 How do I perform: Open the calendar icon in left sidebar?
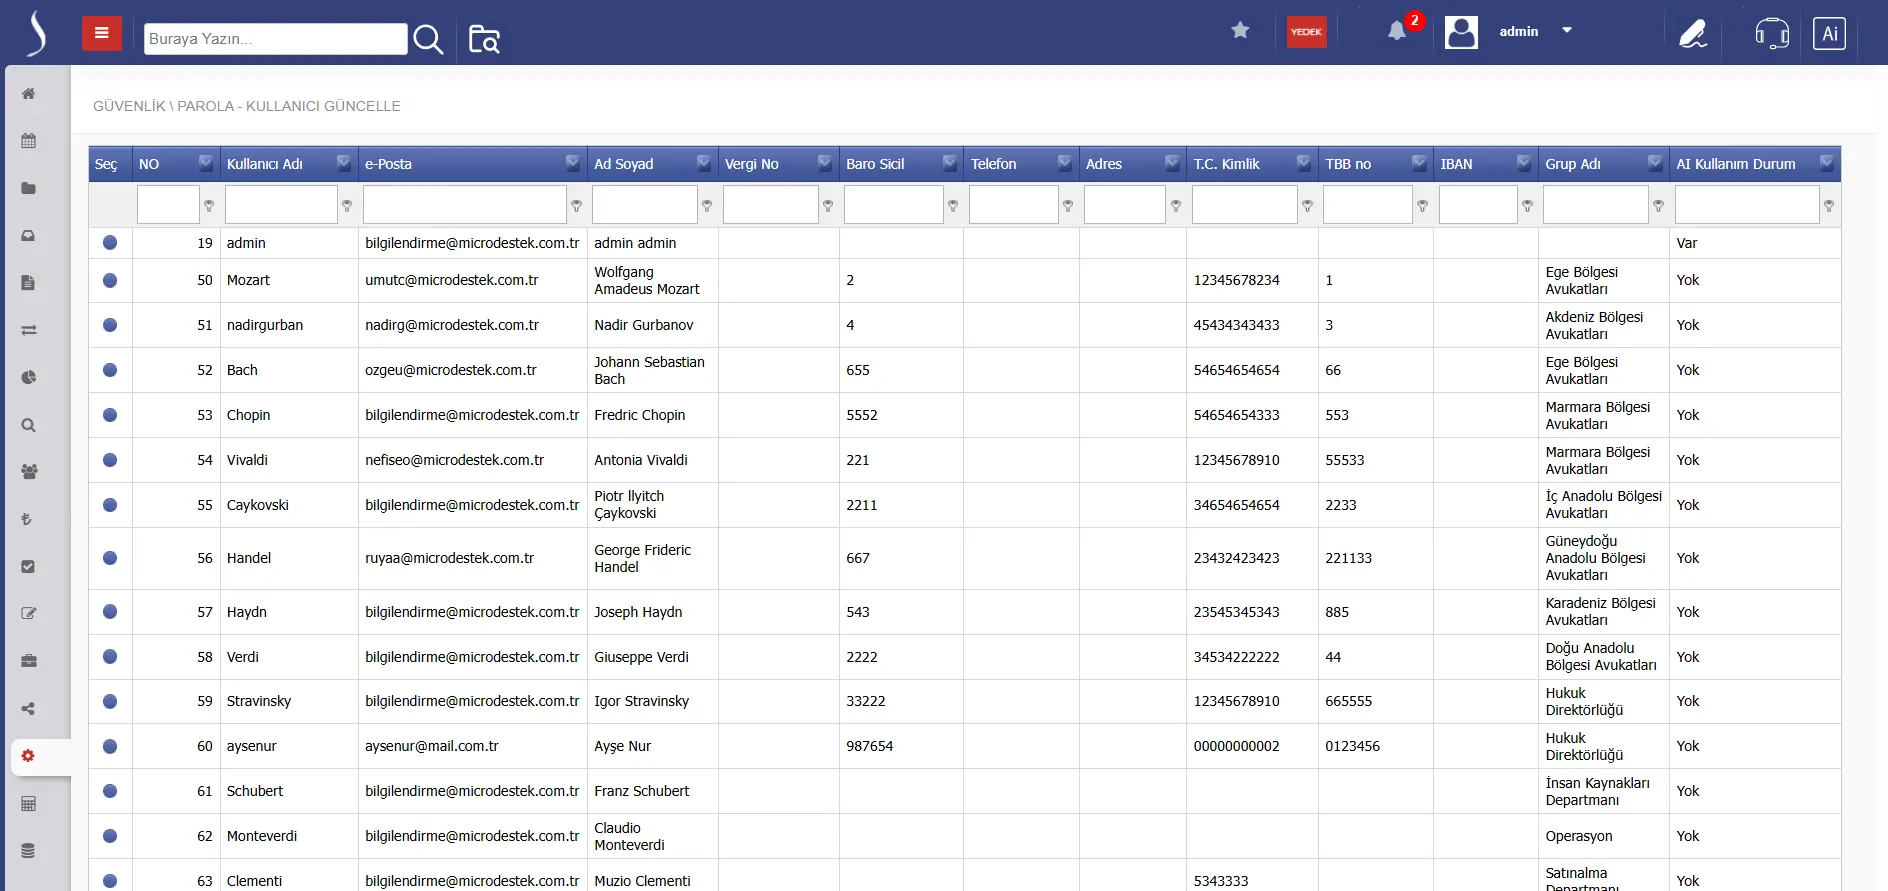point(29,141)
